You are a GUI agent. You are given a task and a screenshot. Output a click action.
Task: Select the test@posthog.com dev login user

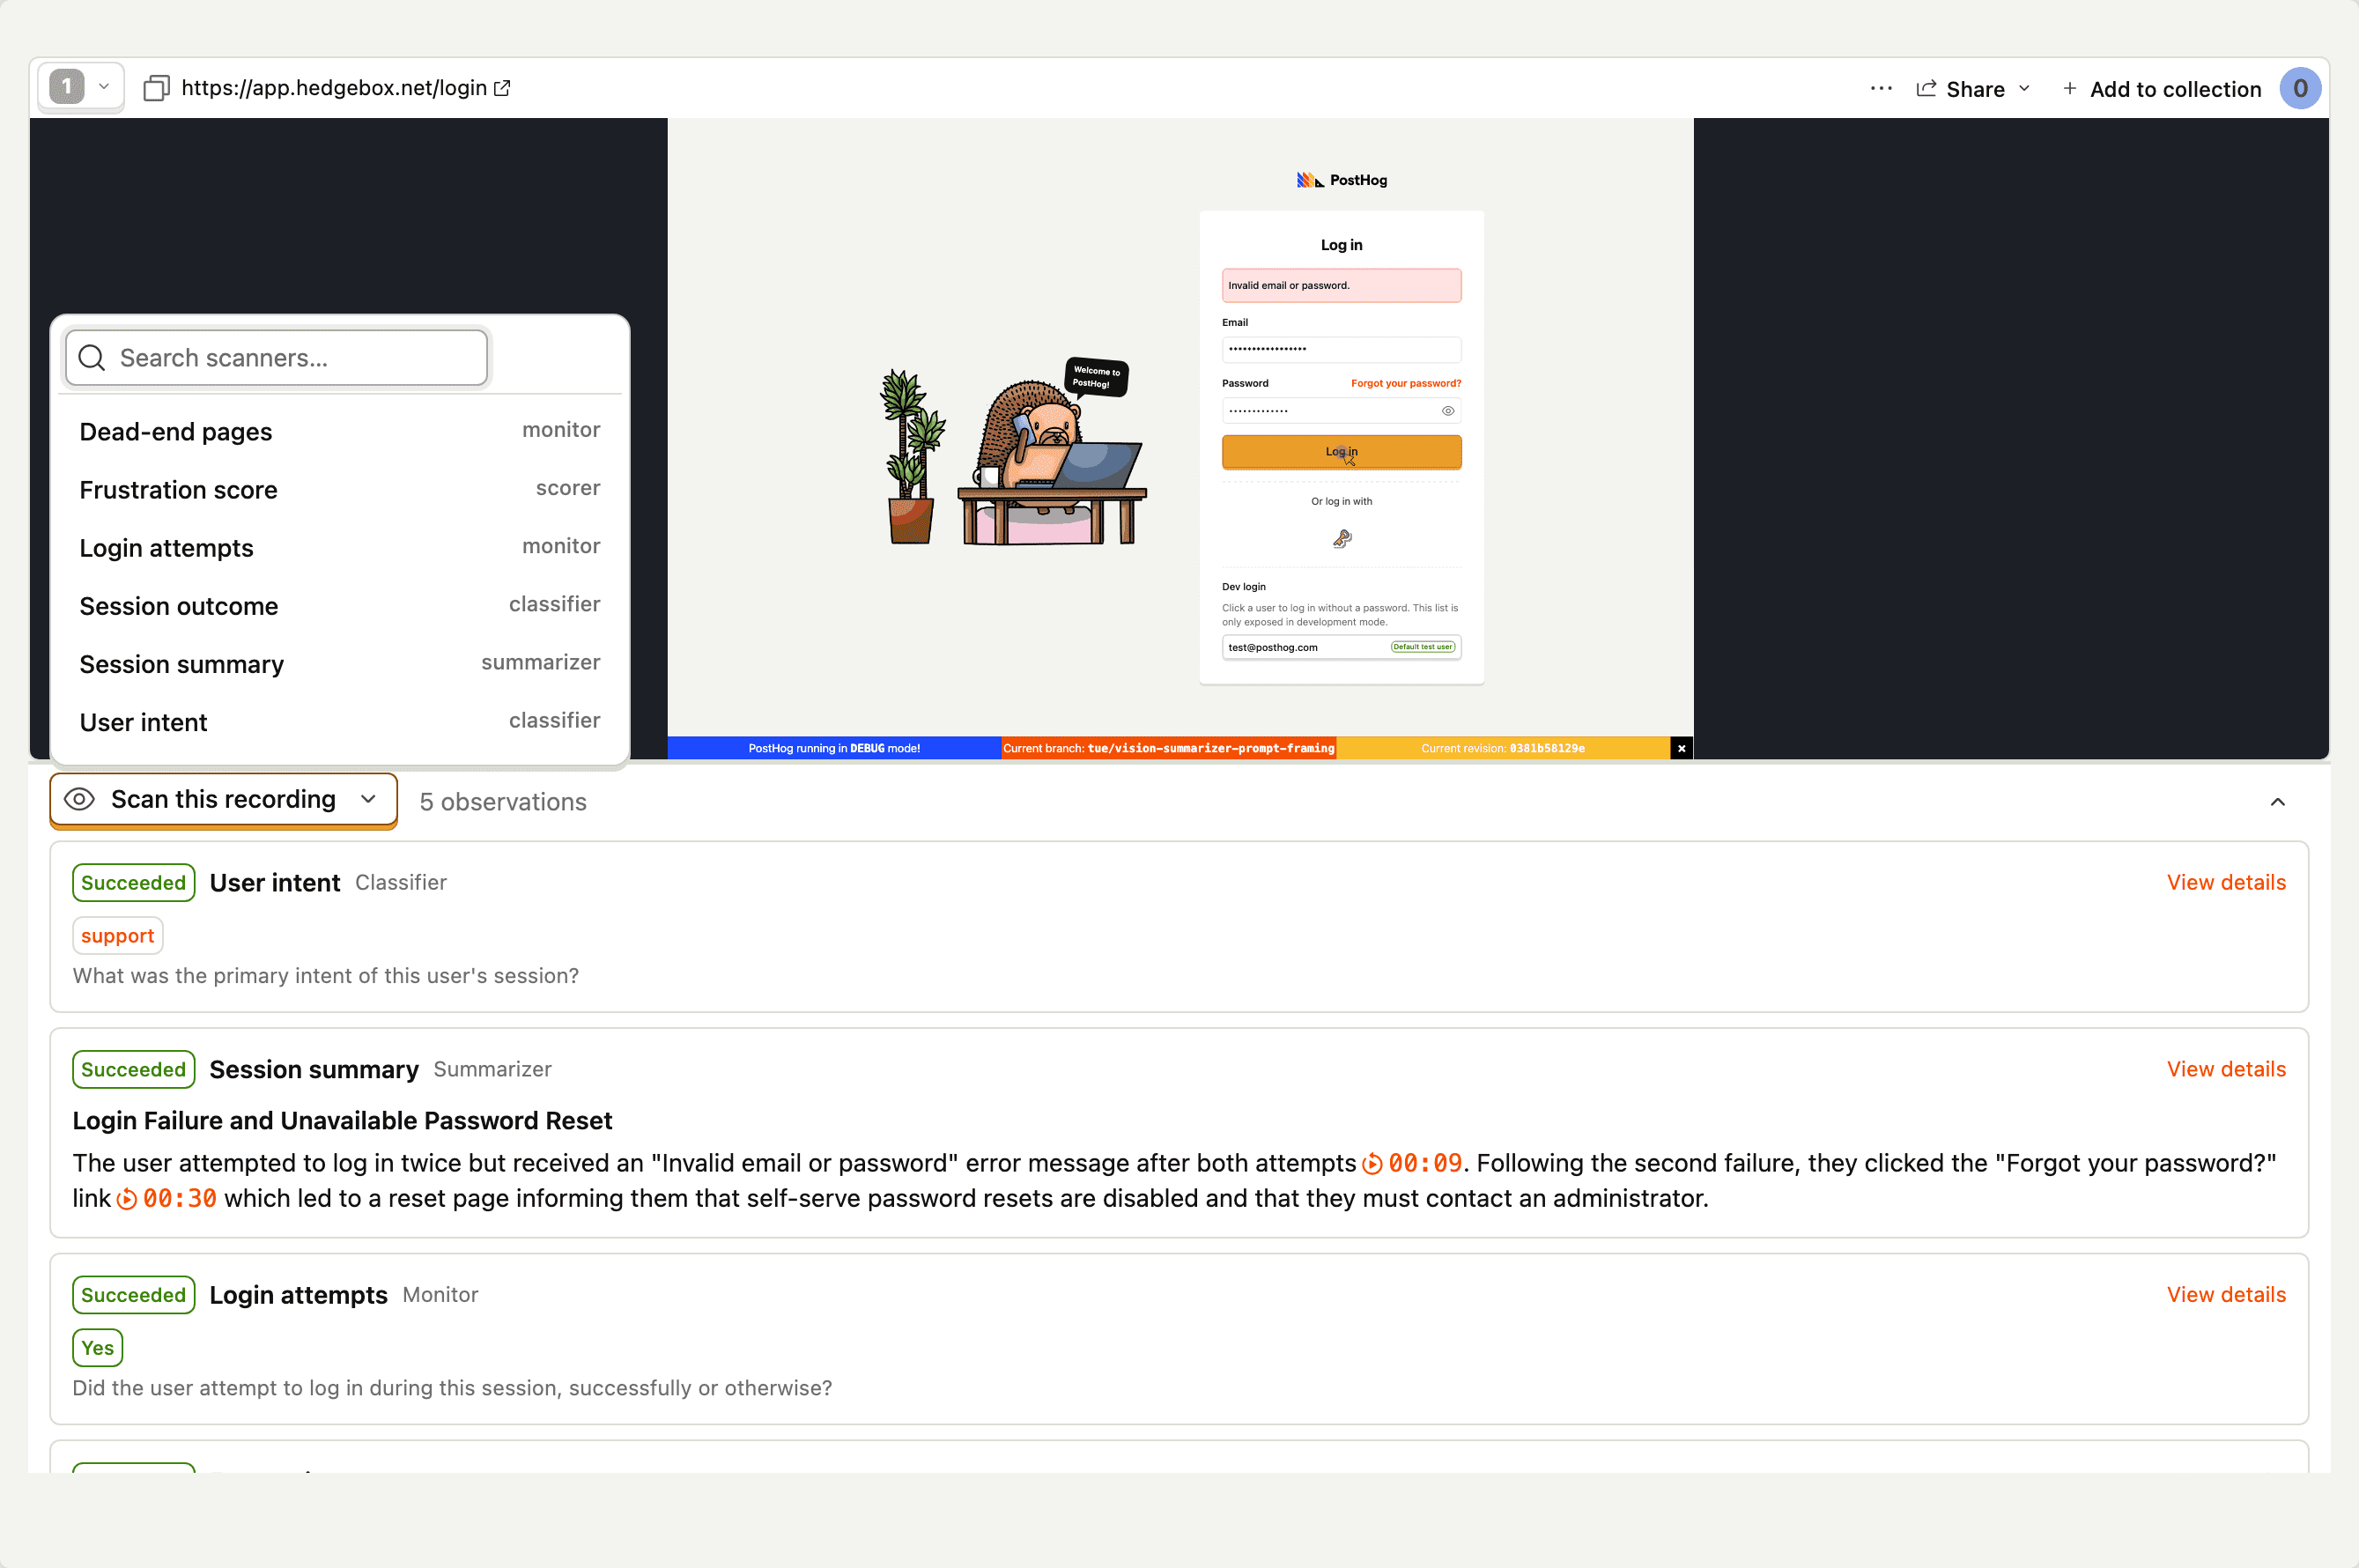click(x=1341, y=647)
